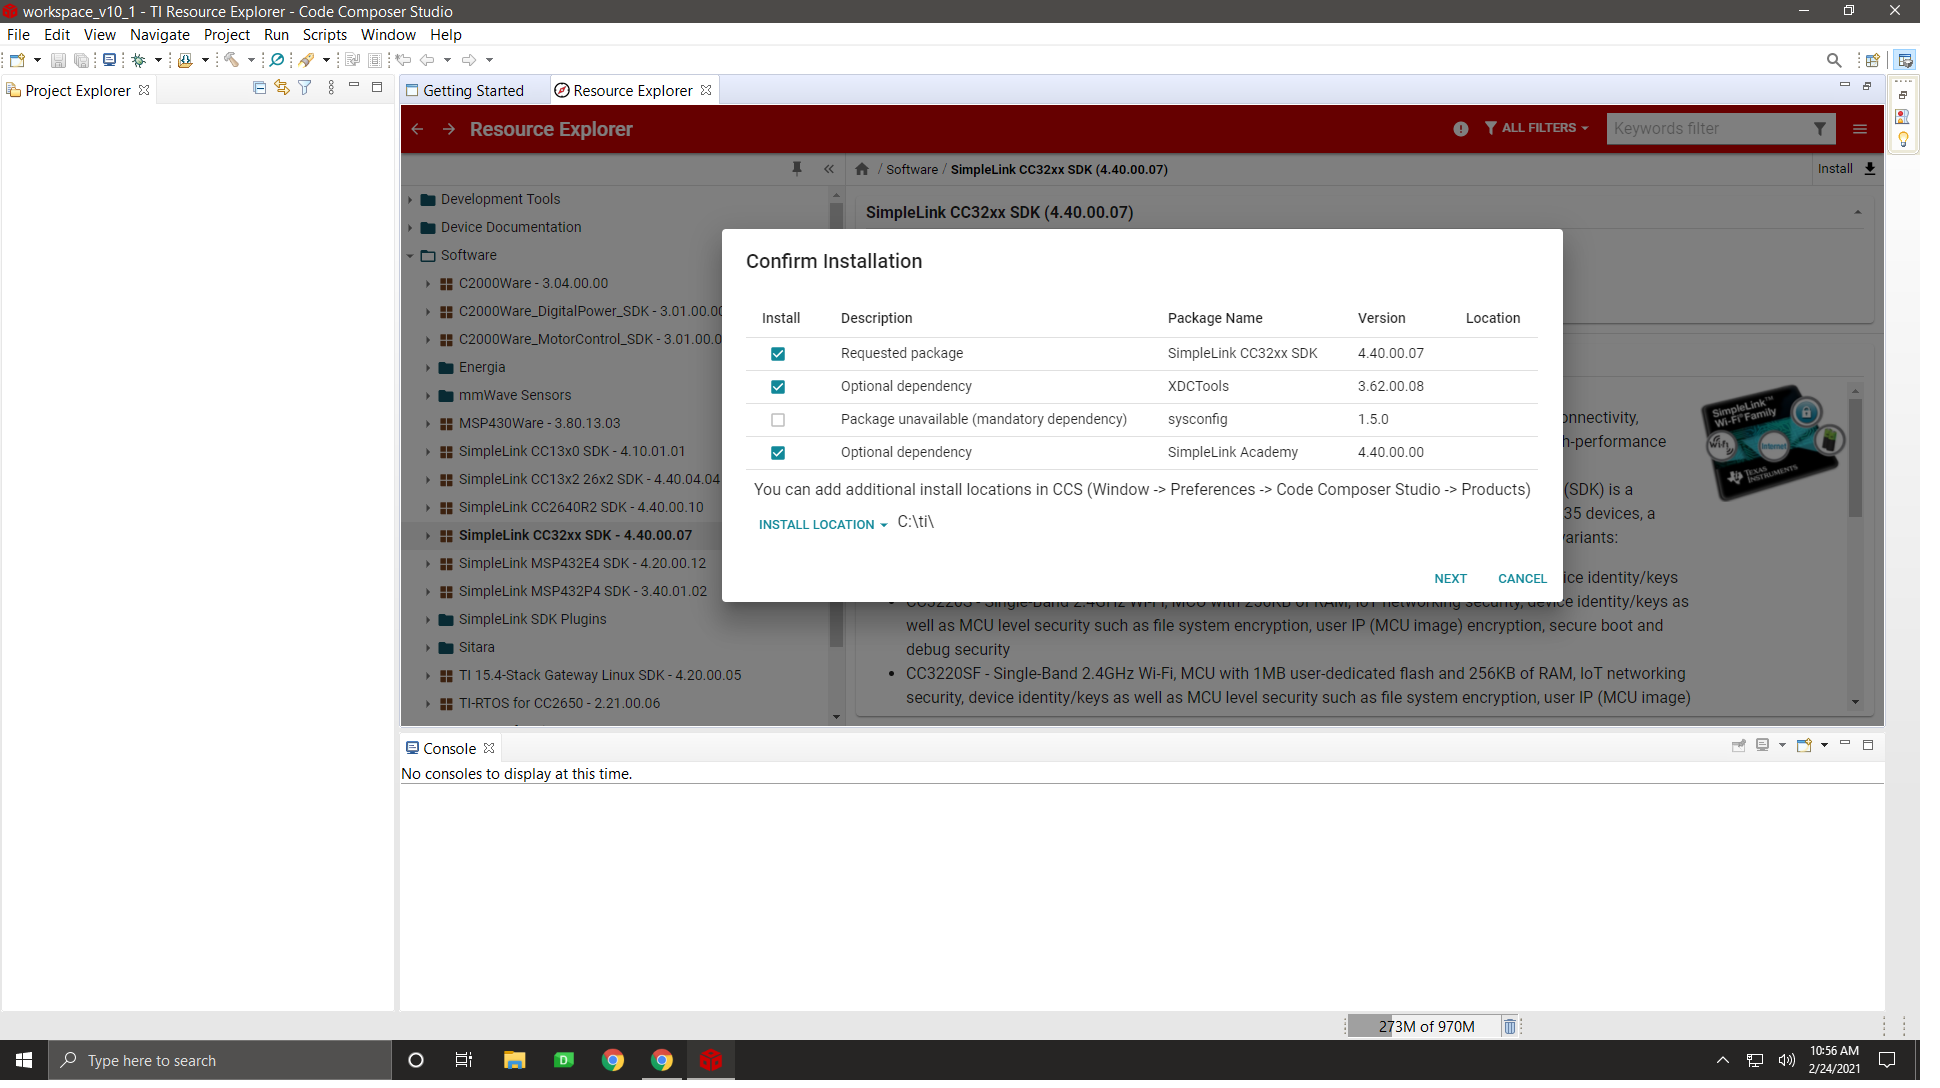Click CANCEL in the Confirm Installation dialog
The height and width of the screenshot is (1088, 1940).
point(1522,578)
